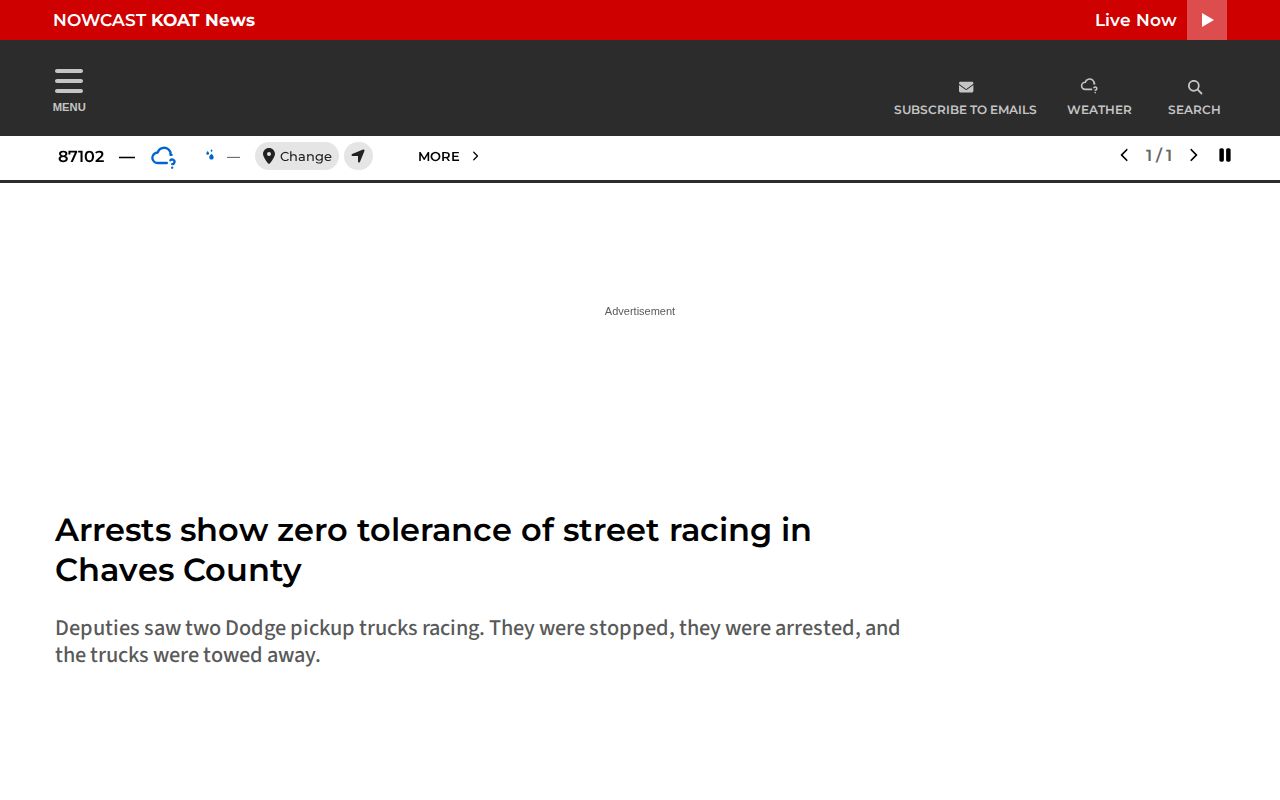Click the Advertisement label

[640, 311]
